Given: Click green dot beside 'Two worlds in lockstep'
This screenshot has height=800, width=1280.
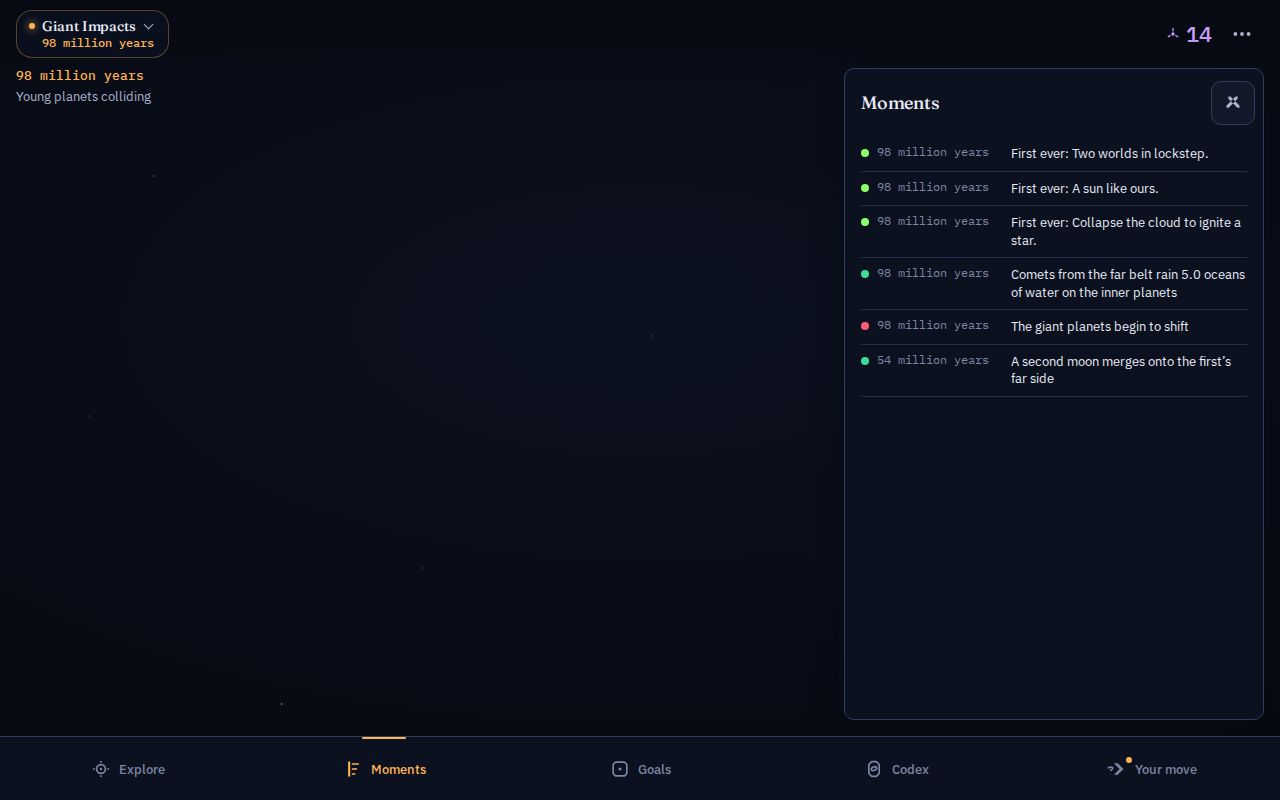Looking at the screenshot, I should [865, 153].
